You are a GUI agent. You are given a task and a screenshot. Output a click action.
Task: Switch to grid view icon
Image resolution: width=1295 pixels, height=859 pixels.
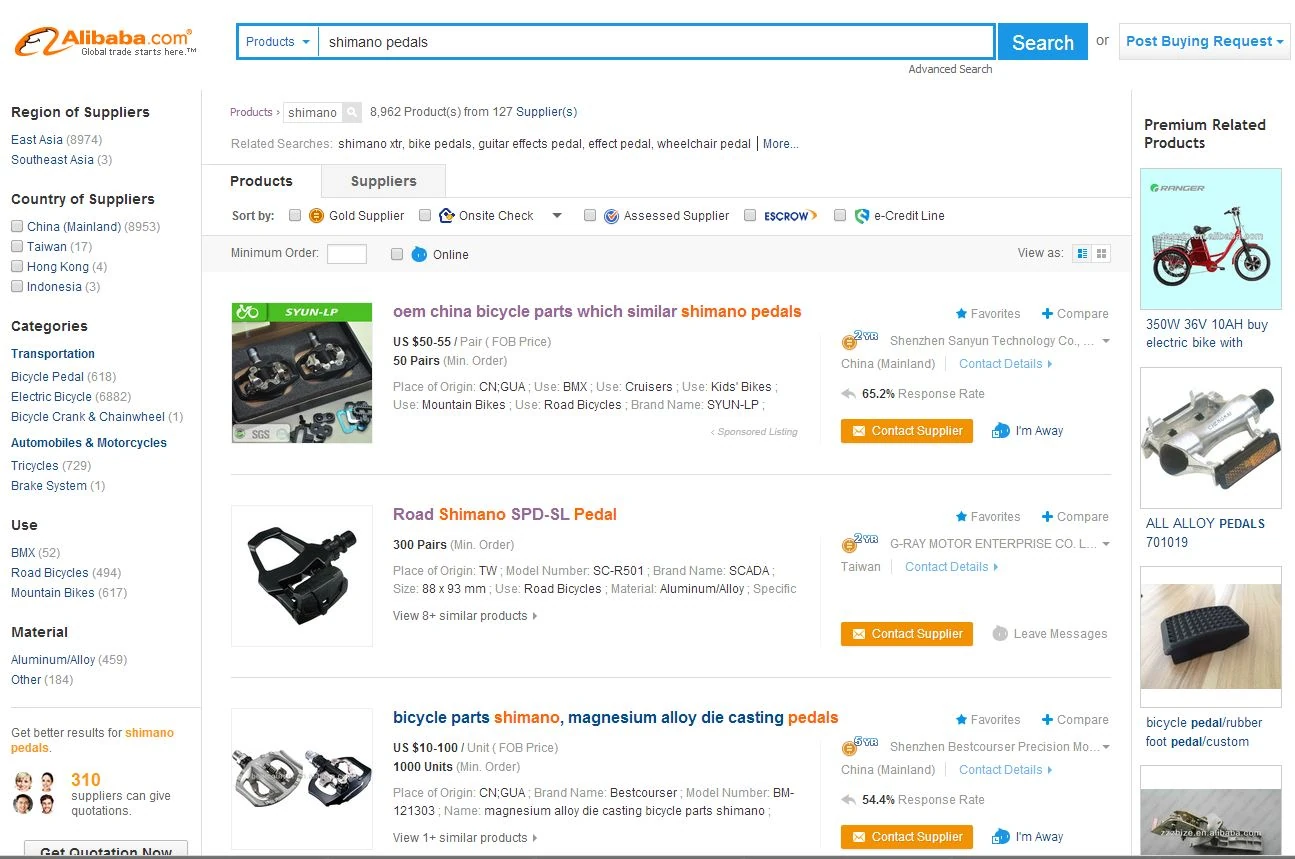(x=1102, y=254)
